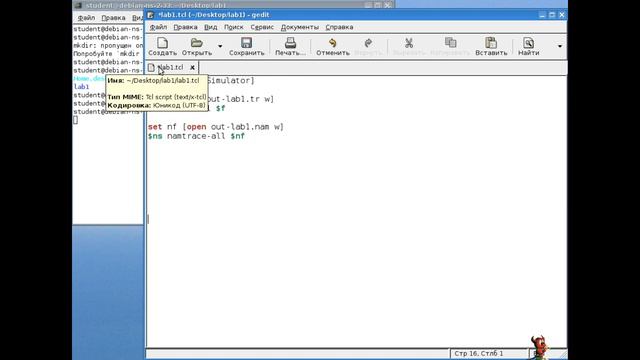Open the Вид menu in gedit

(x=211, y=27)
